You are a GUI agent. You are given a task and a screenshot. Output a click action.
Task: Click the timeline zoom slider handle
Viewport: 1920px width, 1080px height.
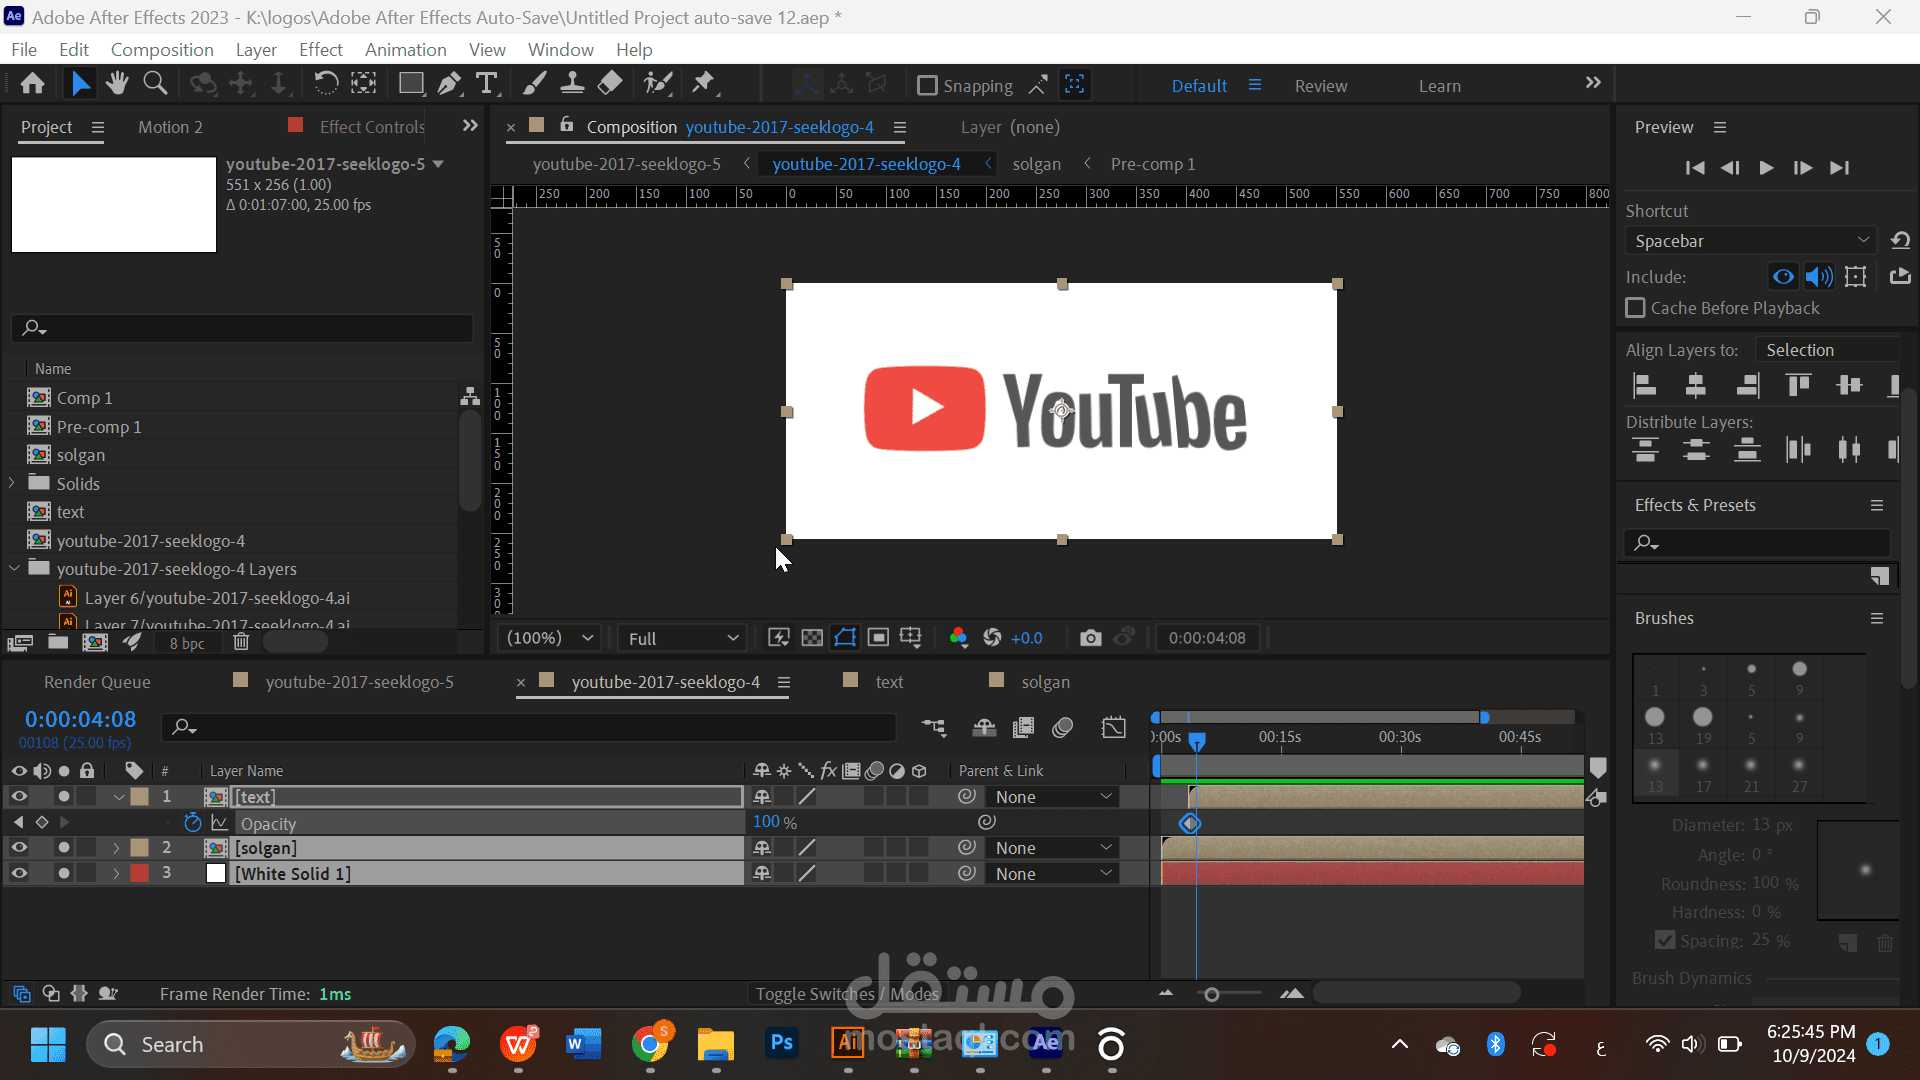coord(1212,994)
